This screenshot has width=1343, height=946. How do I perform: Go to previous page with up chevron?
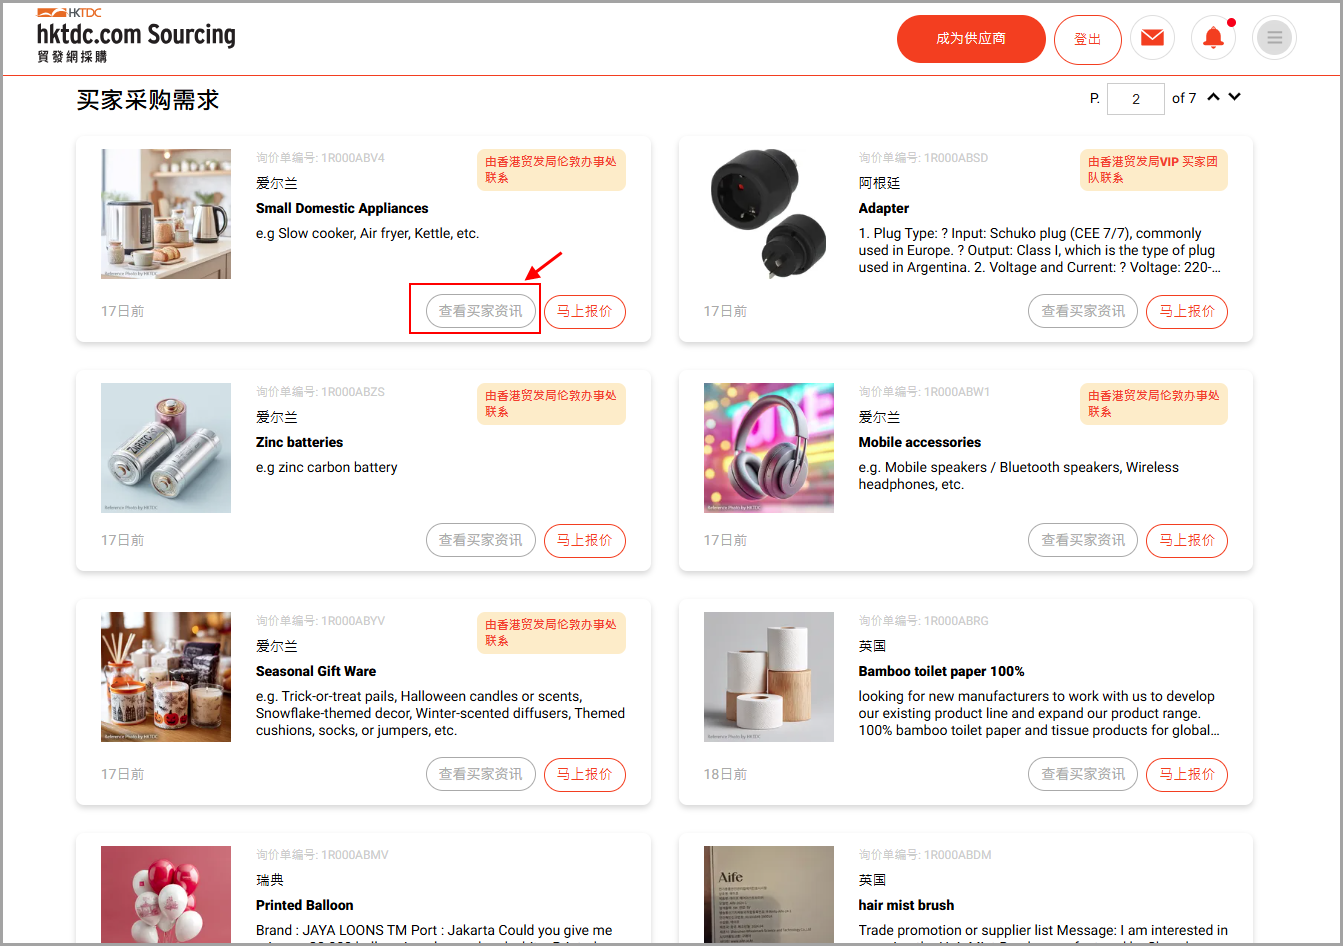tap(1213, 97)
